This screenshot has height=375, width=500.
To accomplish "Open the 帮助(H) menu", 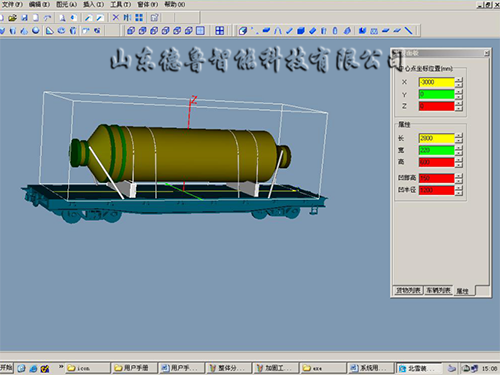I will click(175, 4).
